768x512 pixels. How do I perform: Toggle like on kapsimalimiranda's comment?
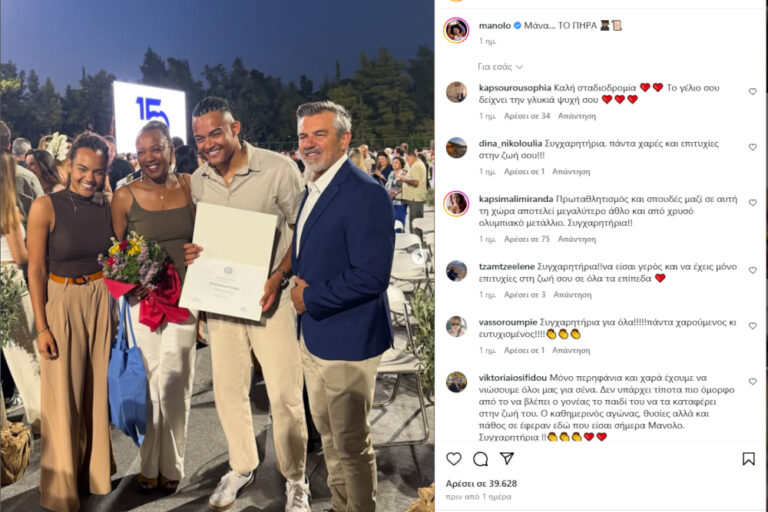click(752, 203)
